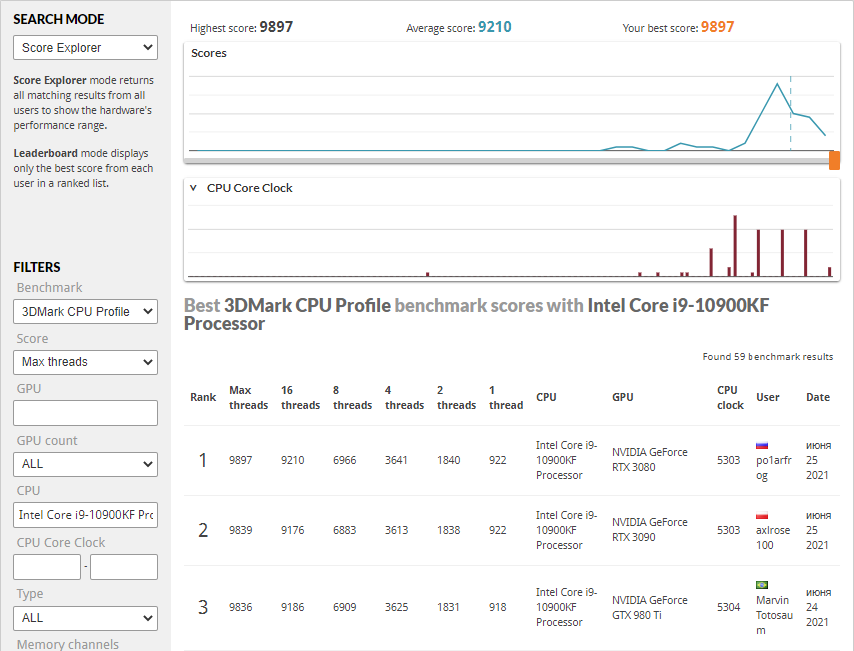Open the Search Mode dropdown
The image size is (854, 651).
click(x=86, y=48)
